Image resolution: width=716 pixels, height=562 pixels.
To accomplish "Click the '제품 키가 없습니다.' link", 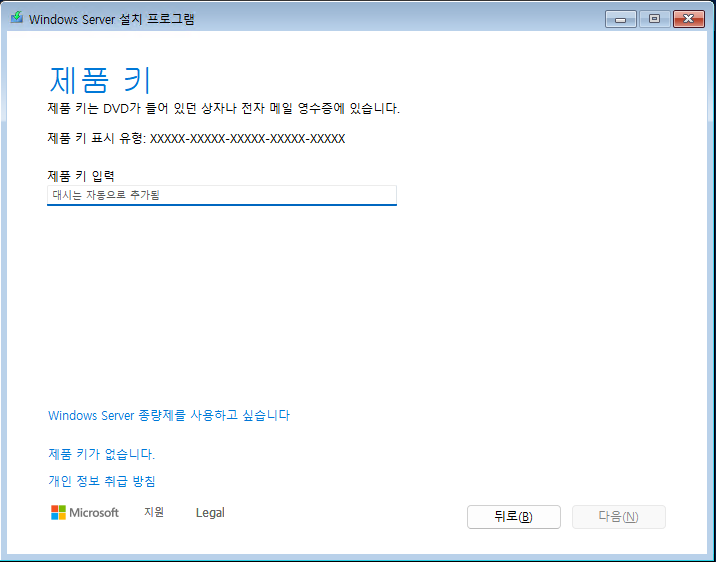I will (101, 454).
